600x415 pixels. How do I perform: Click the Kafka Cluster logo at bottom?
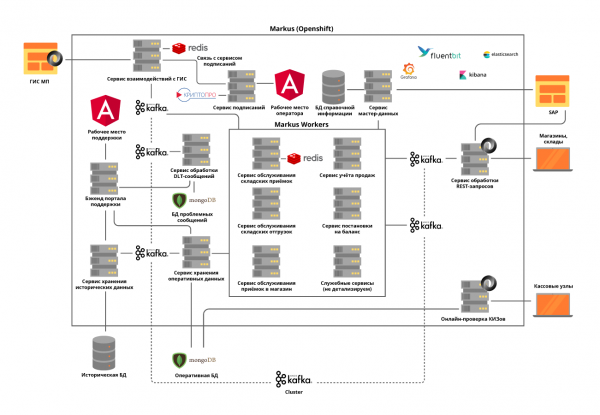tap(294, 380)
